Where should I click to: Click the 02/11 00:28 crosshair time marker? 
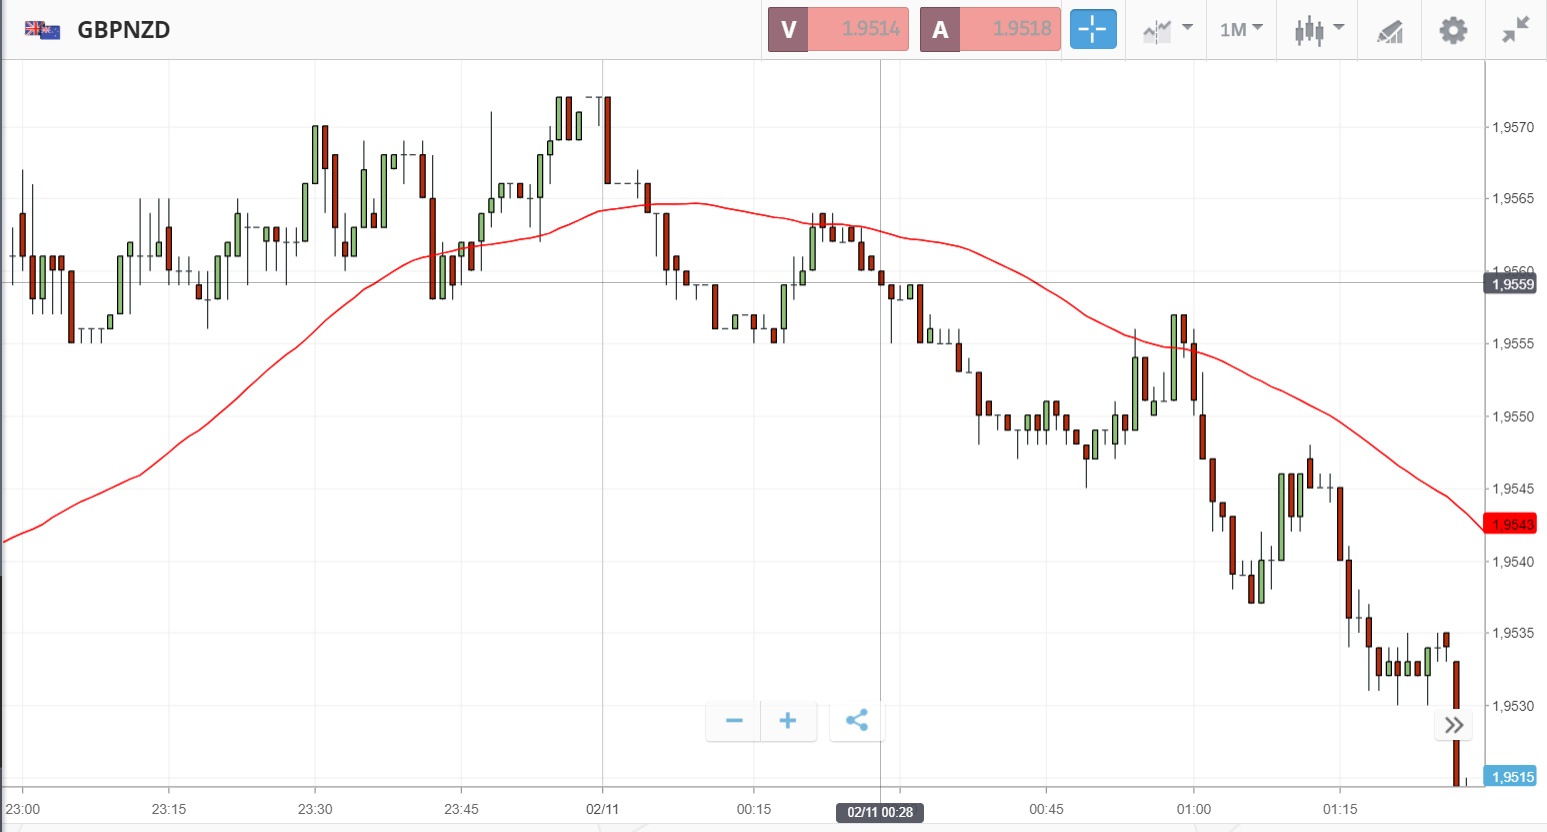click(x=880, y=812)
